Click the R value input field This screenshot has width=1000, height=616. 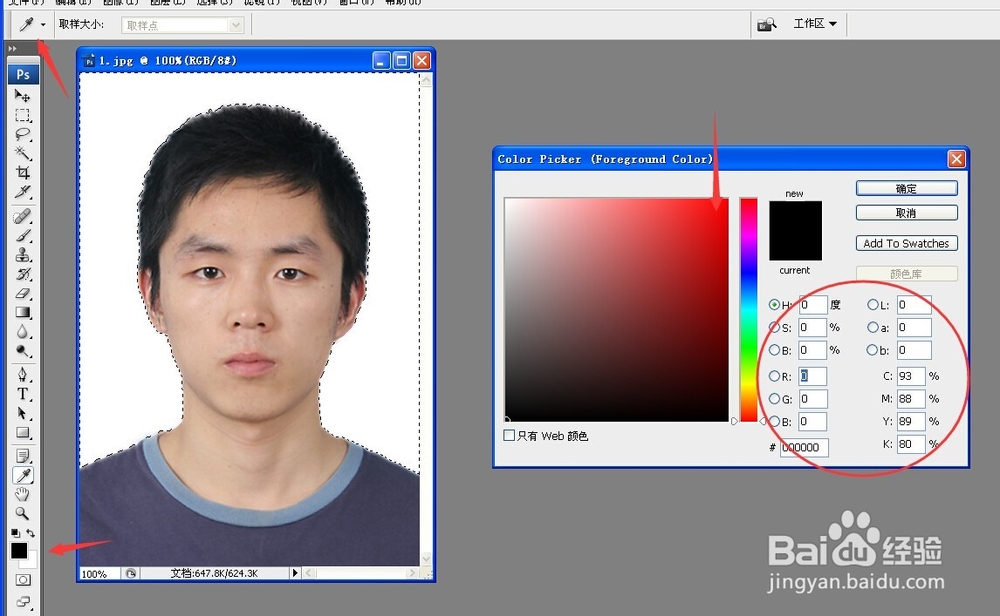point(812,376)
